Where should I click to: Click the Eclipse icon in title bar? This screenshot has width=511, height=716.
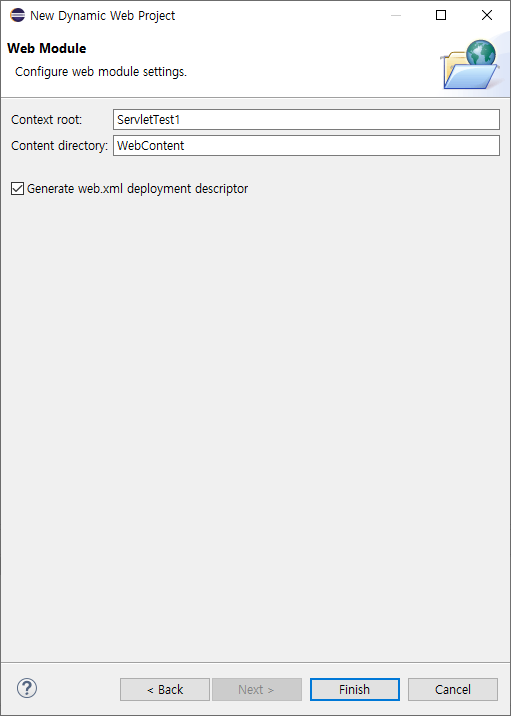(17, 16)
